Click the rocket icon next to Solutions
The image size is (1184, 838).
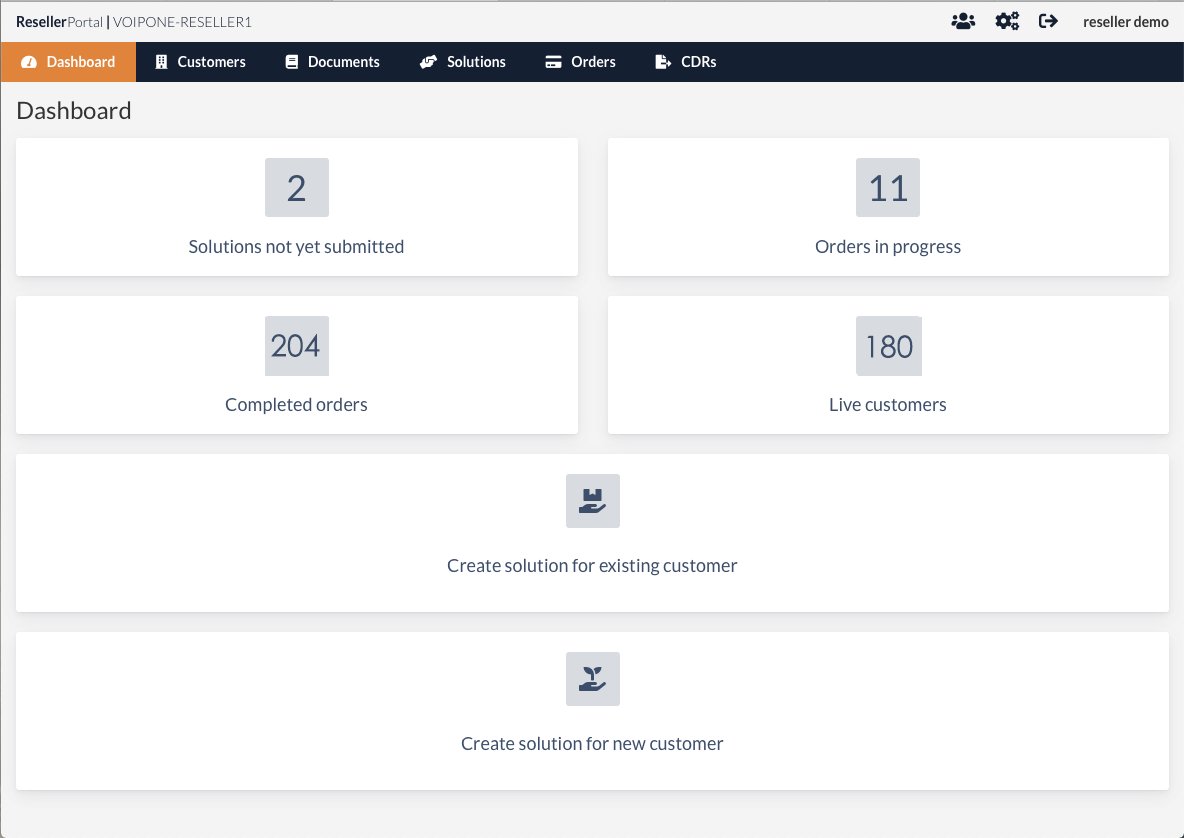click(x=428, y=61)
